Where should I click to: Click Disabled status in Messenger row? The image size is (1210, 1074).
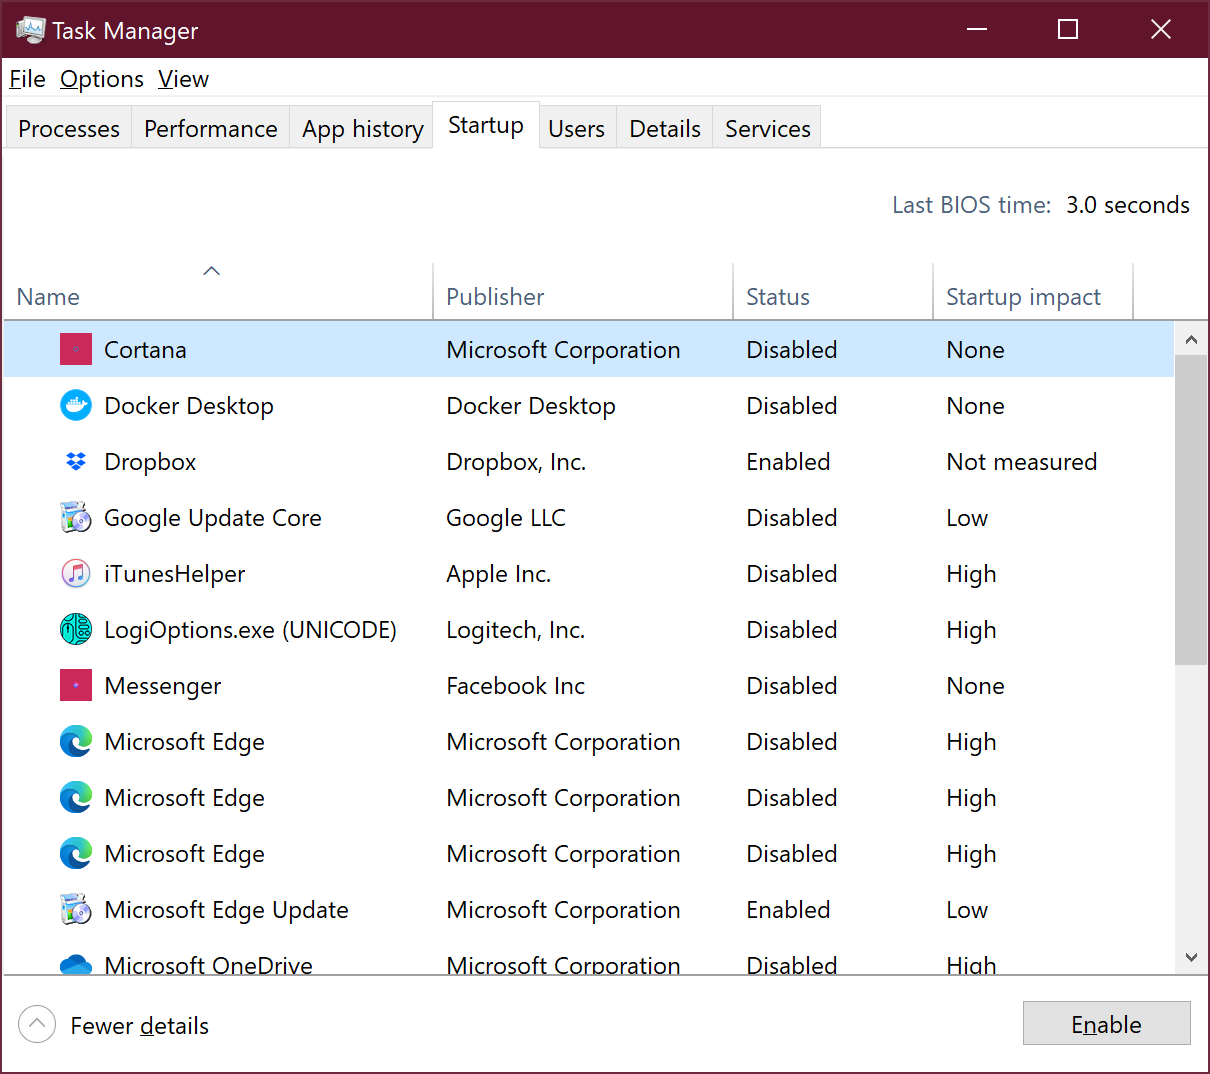pyautogui.click(x=792, y=686)
